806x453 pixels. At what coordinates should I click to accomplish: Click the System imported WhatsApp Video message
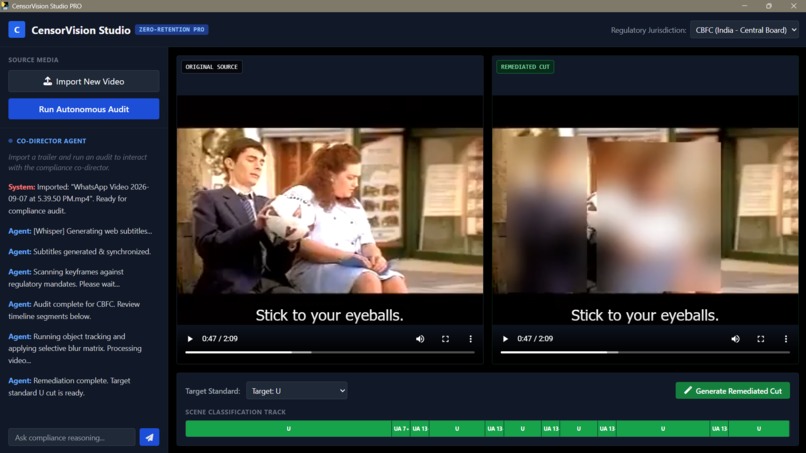pos(79,198)
